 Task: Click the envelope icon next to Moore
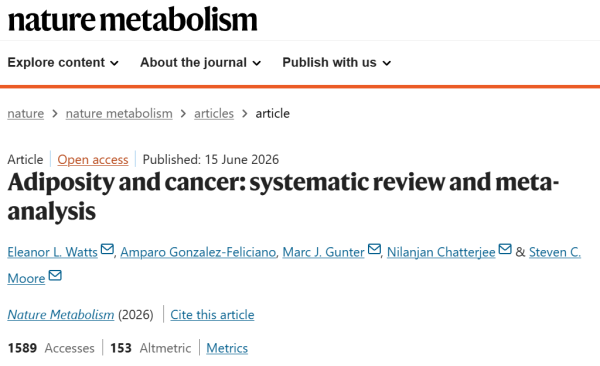[x=55, y=275]
